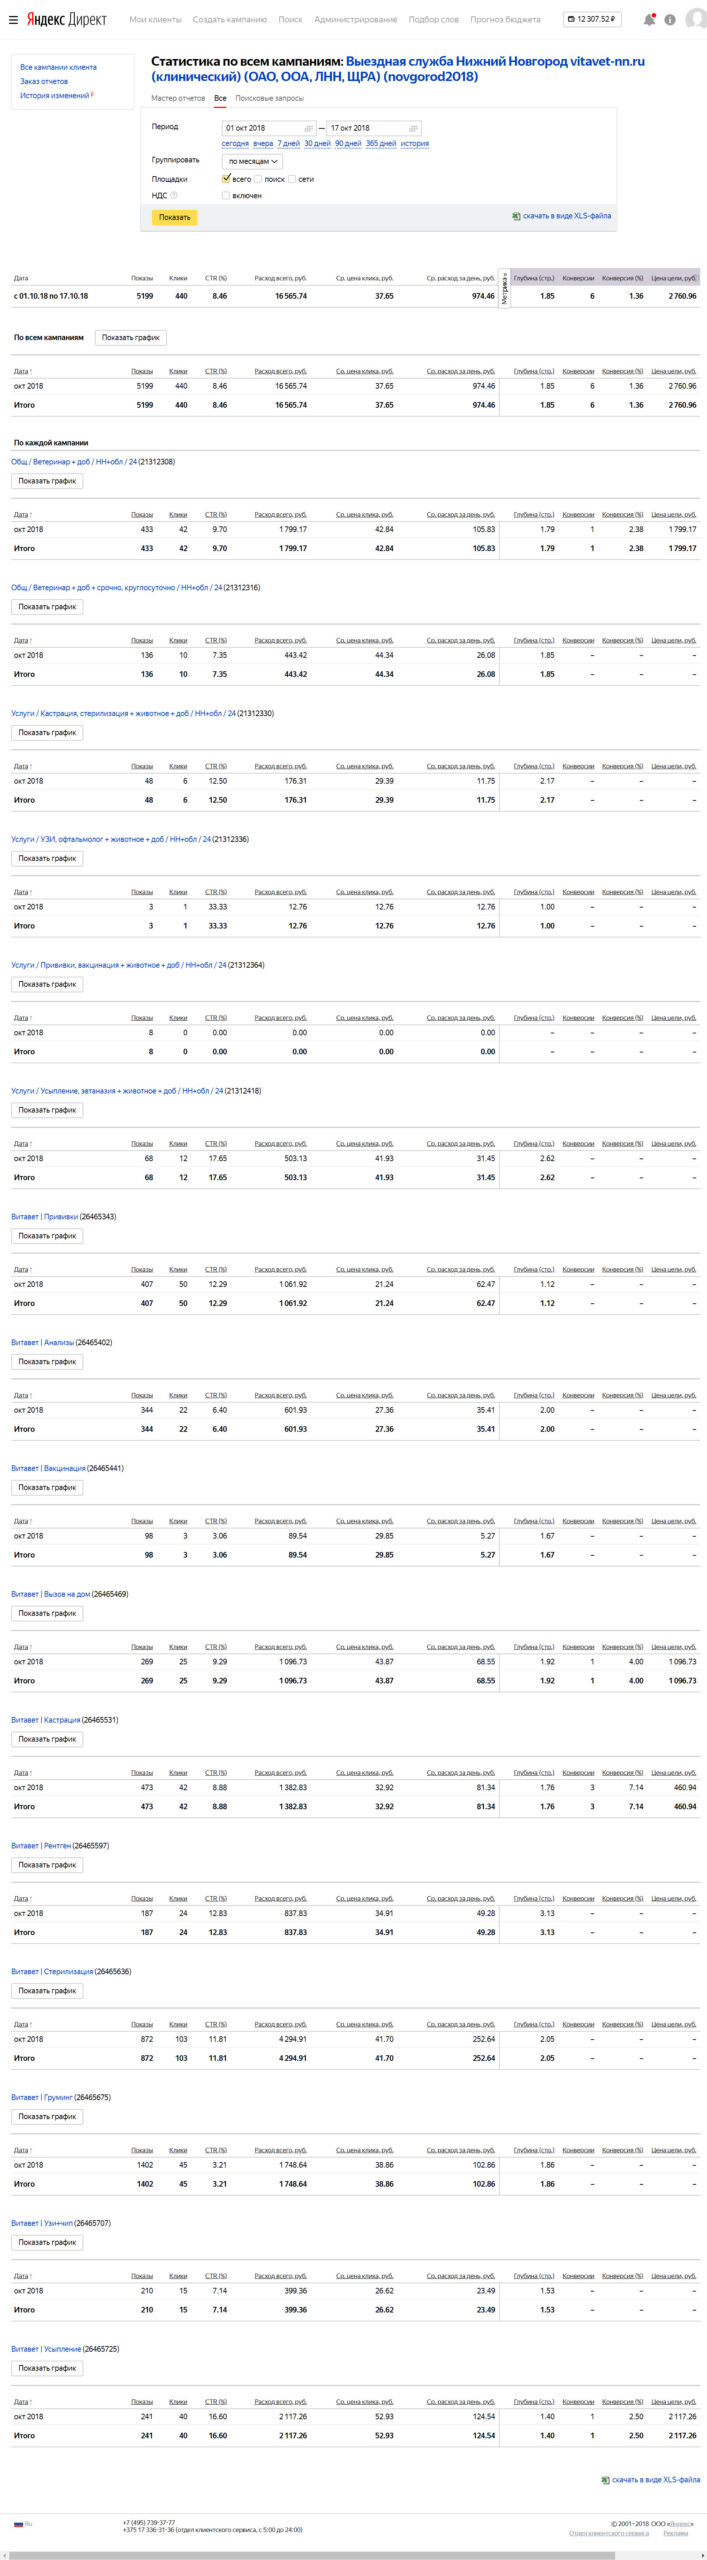The height and width of the screenshot is (2560, 707).
Task: Toggle the НДС включен checkbox
Action: (x=226, y=195)
